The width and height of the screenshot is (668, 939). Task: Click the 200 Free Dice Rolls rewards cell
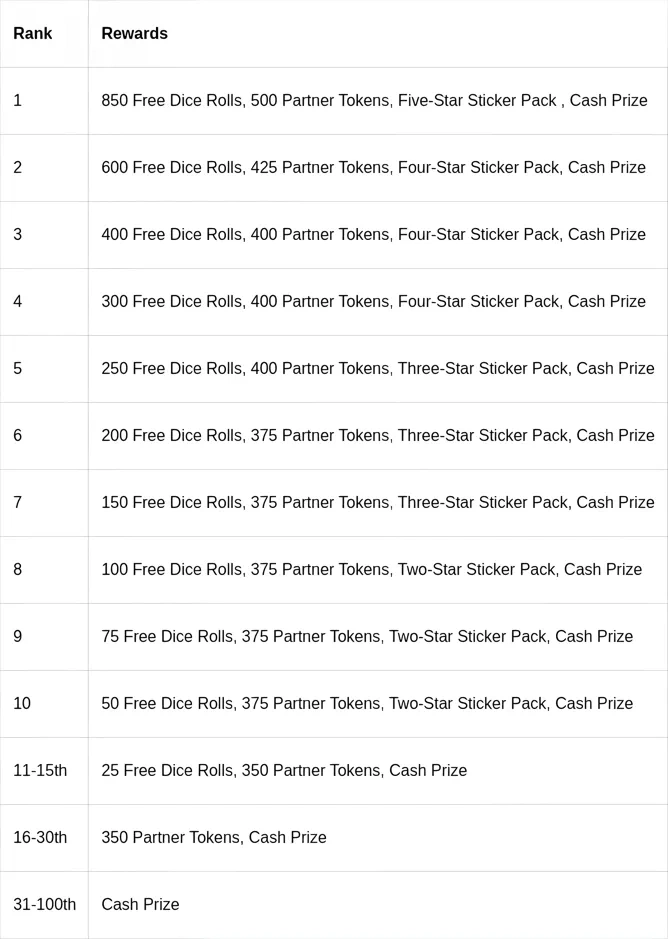click(x=377, y=436)
